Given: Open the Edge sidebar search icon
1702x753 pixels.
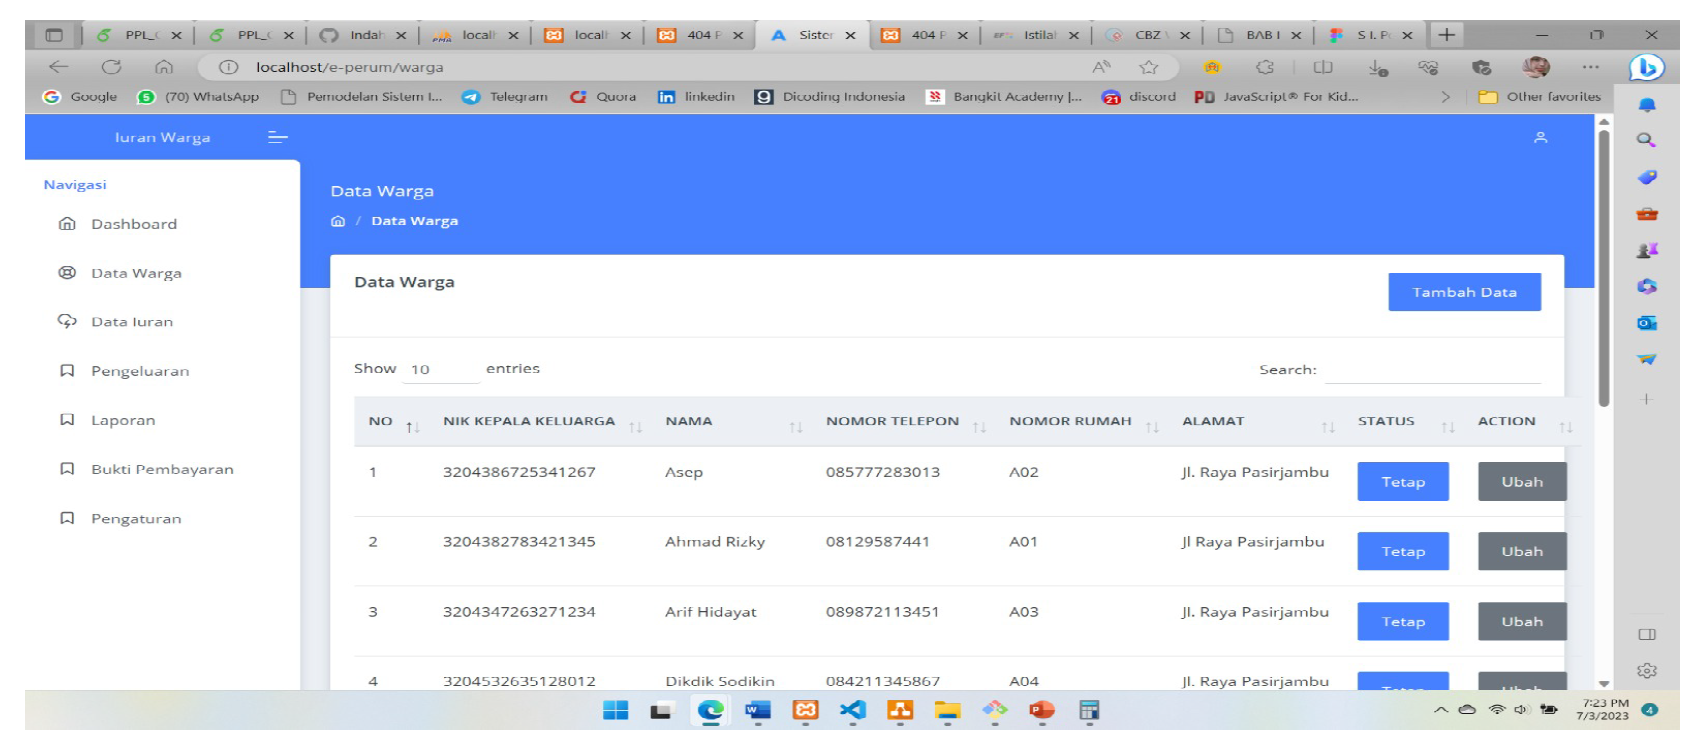Looking at the screenshot, I should (x=1646, y=141).
